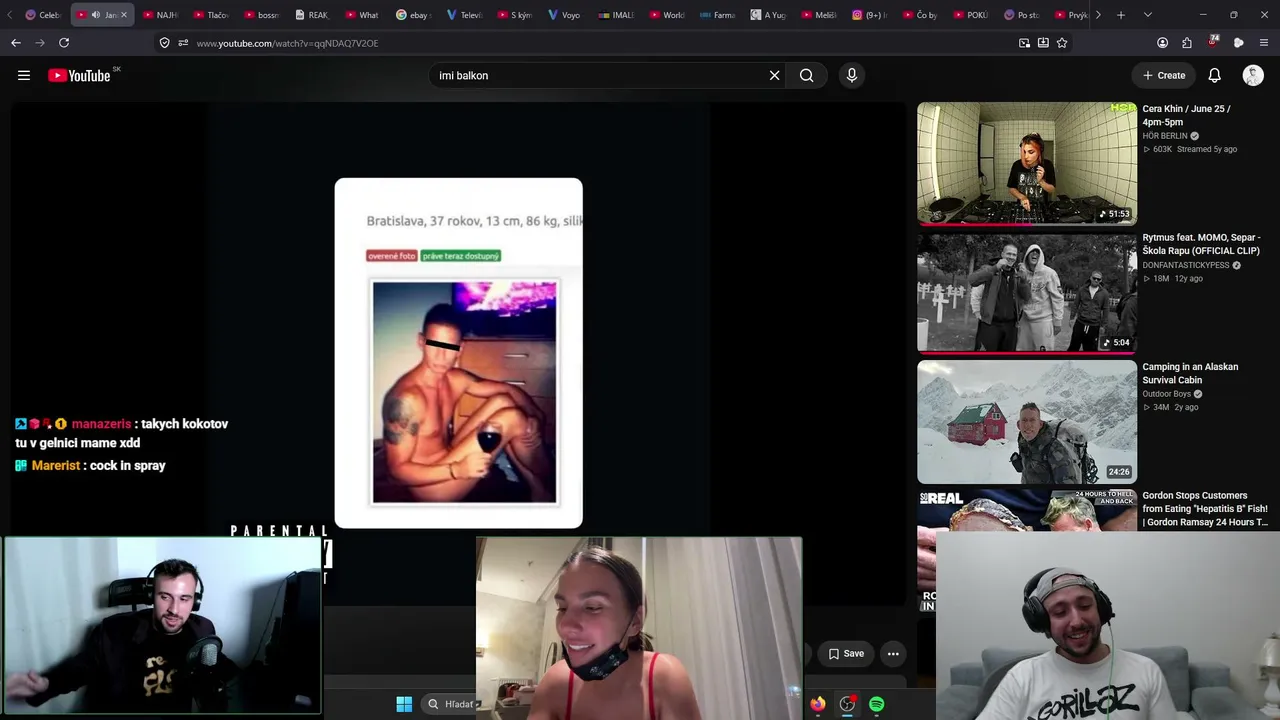
Task: Open site permissions icon beside the URL
Action: tap(183, 43)
